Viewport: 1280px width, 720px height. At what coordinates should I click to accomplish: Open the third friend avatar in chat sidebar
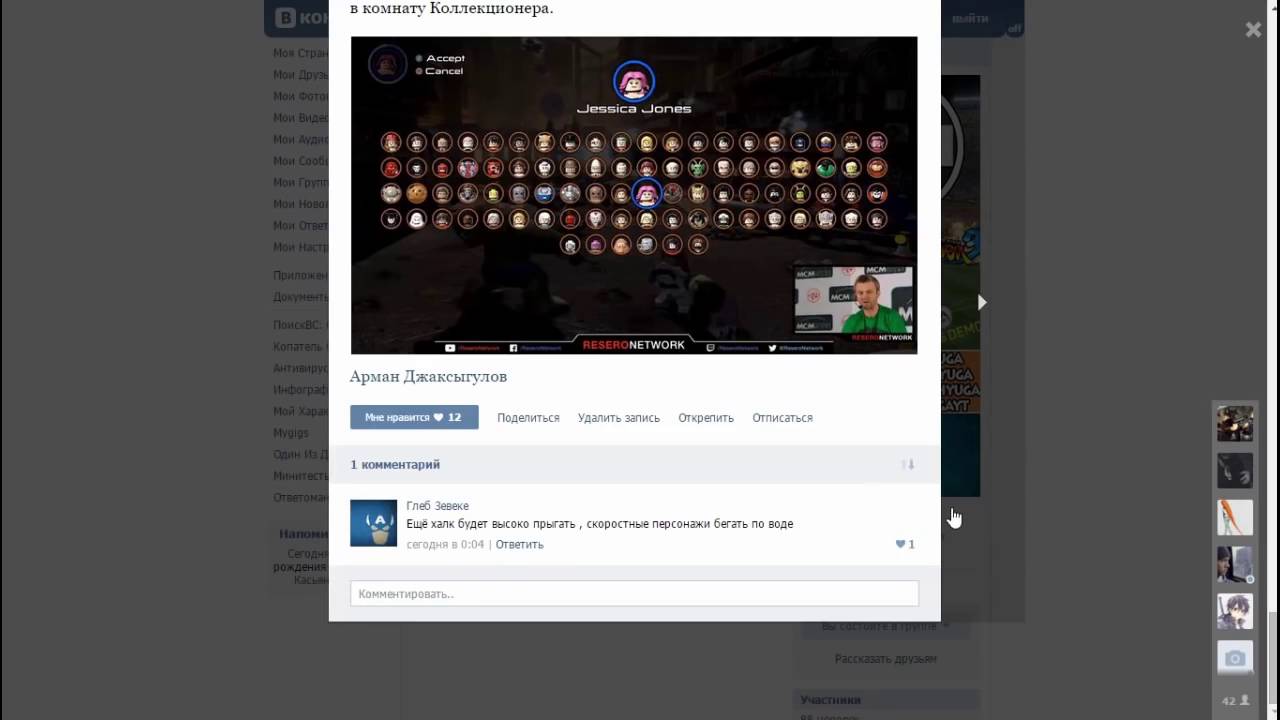[x=1235, y=518]
